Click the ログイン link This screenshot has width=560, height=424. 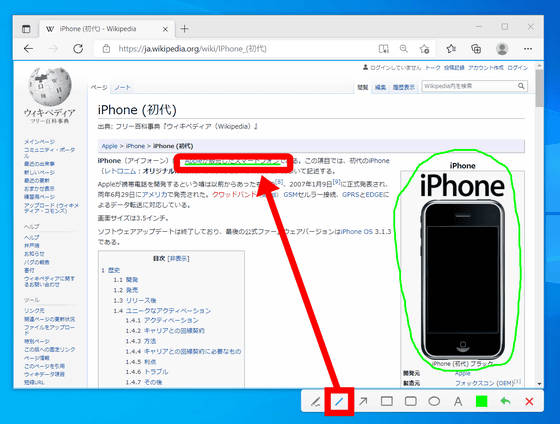518,68
